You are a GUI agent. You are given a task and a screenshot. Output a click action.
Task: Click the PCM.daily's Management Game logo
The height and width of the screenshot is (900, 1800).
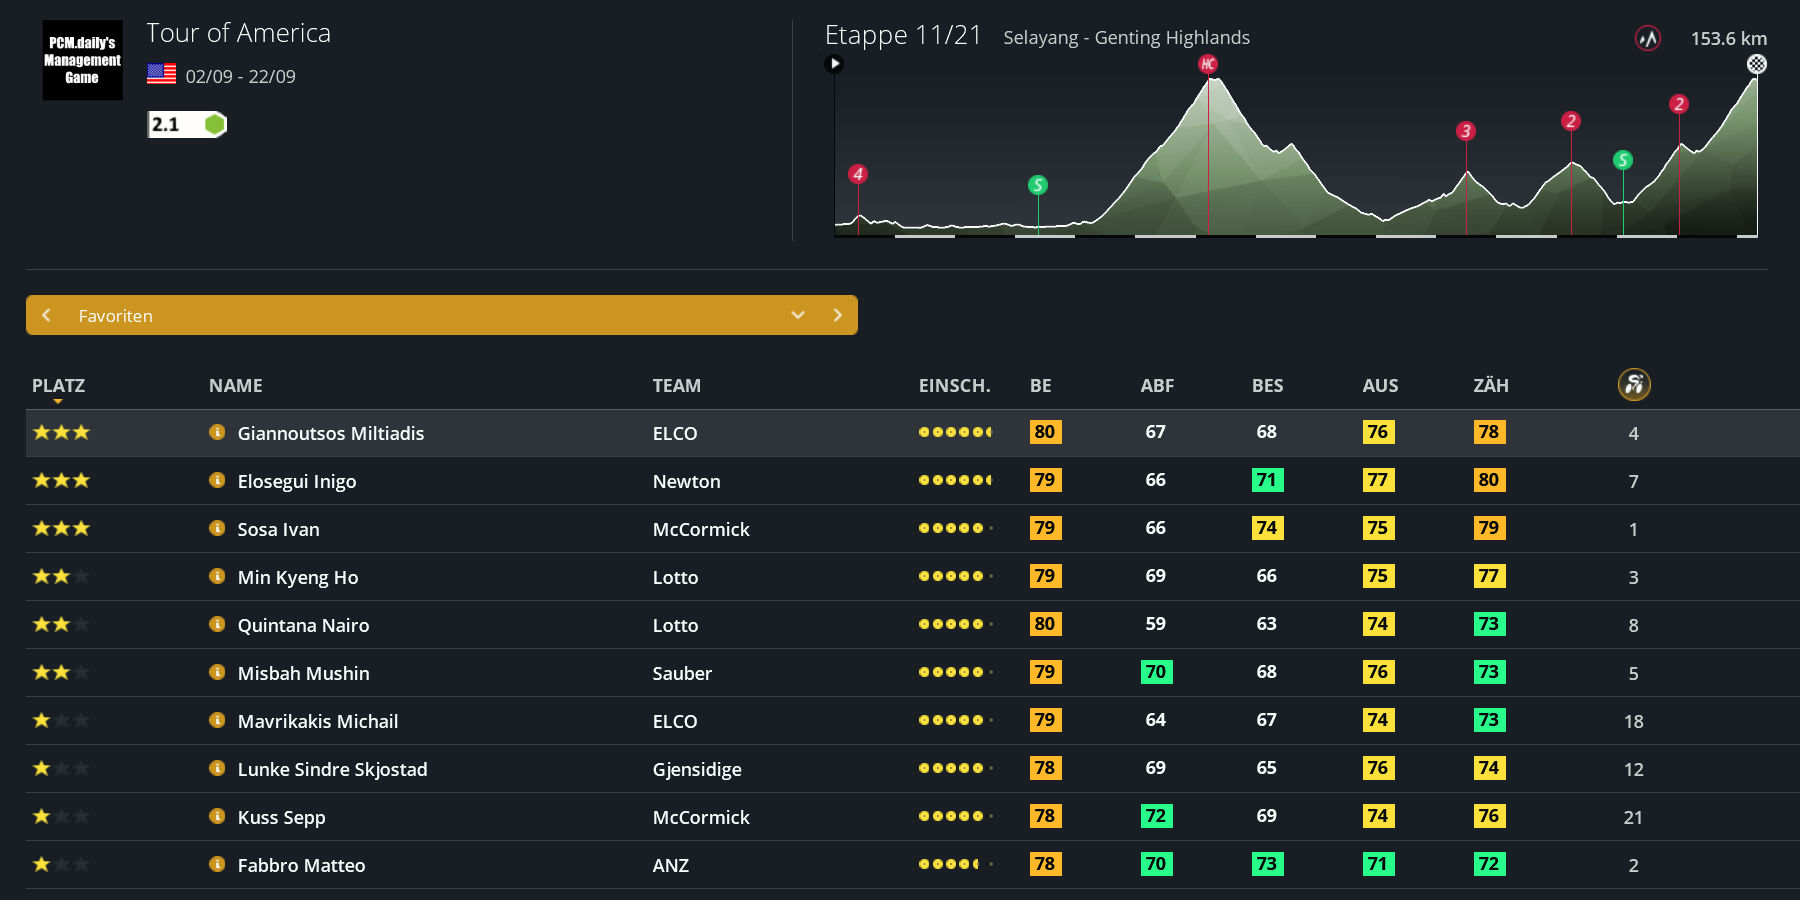click(82, 60)
